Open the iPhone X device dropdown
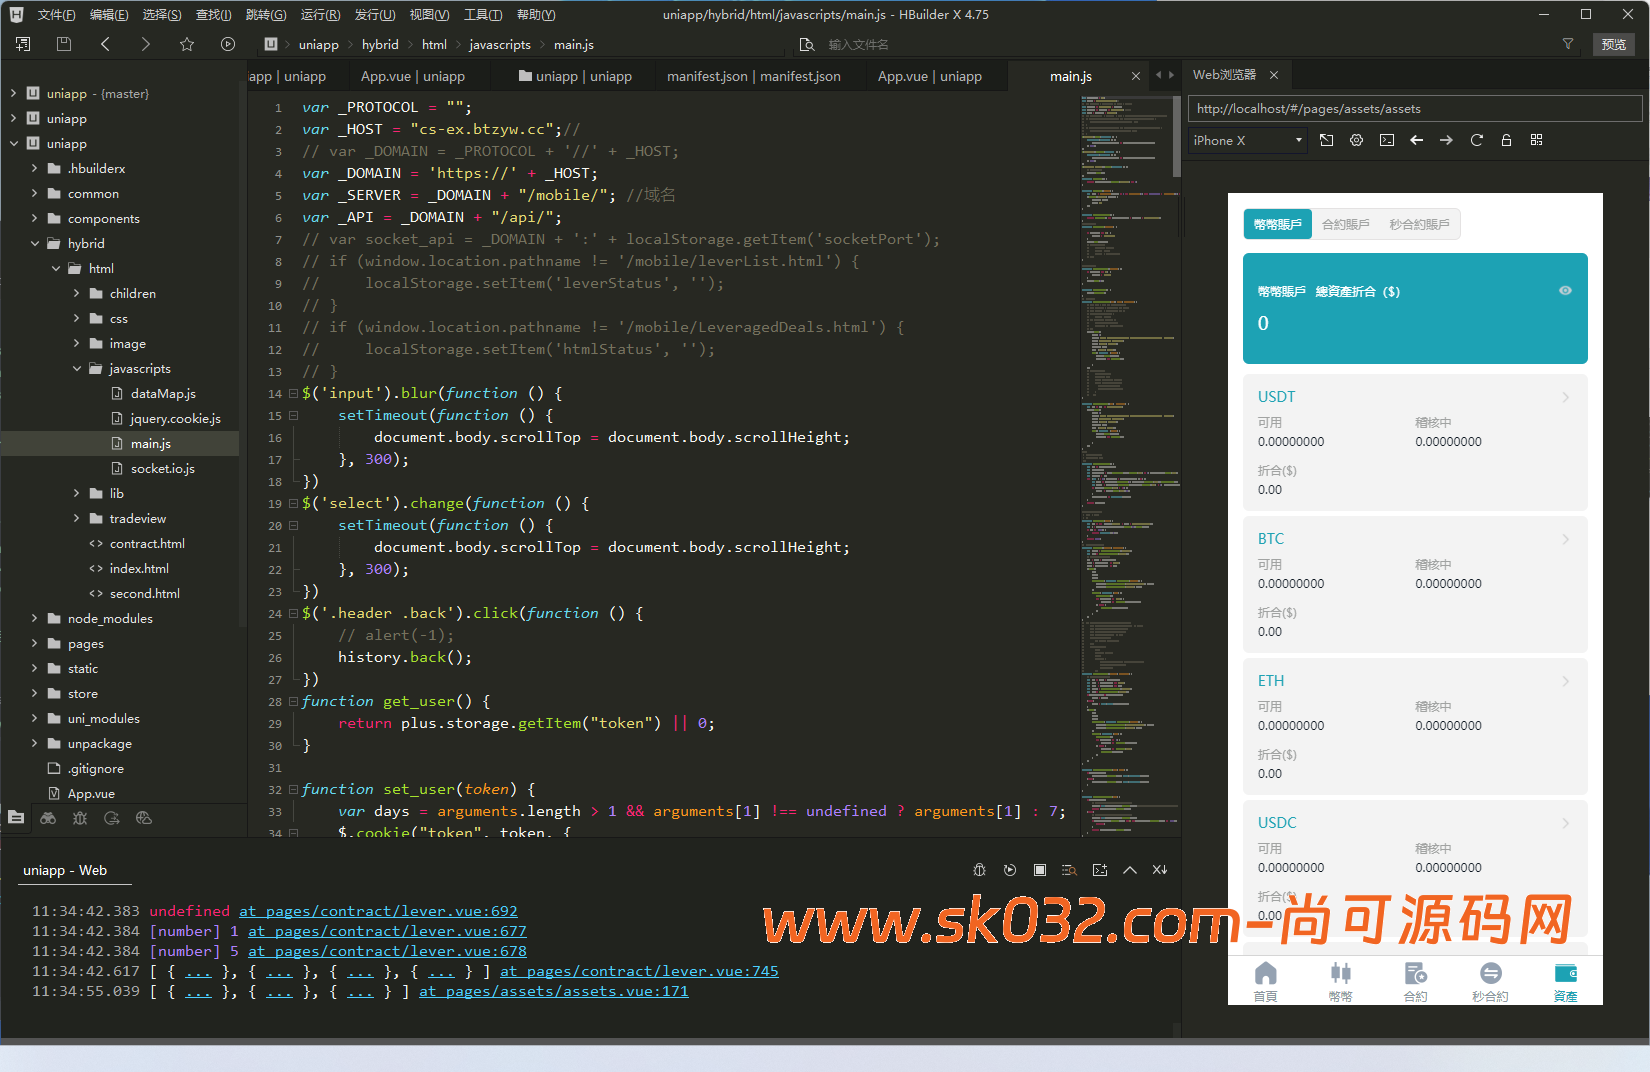This screenshot has width=1650, height=1072. coord(1248,140)
